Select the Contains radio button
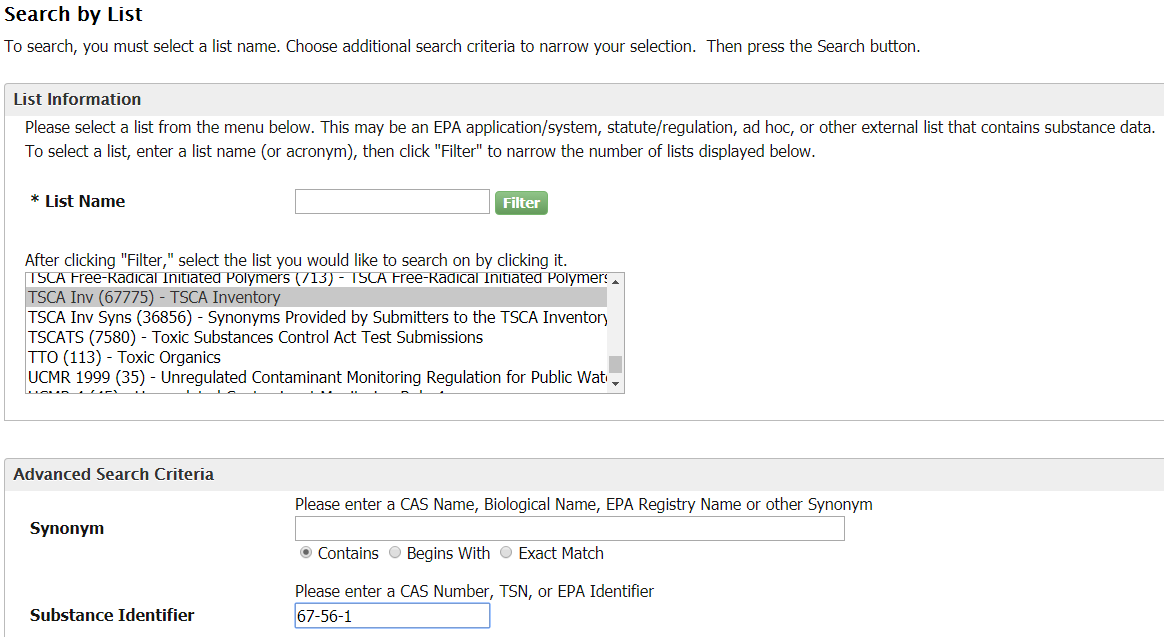The image size is (1164, 637). pos(306,553)
